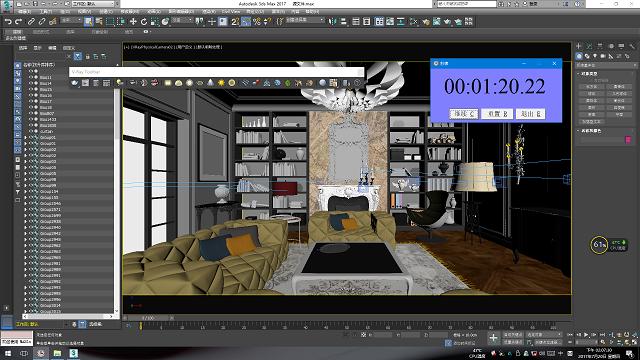The height and width of the screenshot is (360, 640).
Task: Open the Display command panel tab
Action: coord(621,46)
